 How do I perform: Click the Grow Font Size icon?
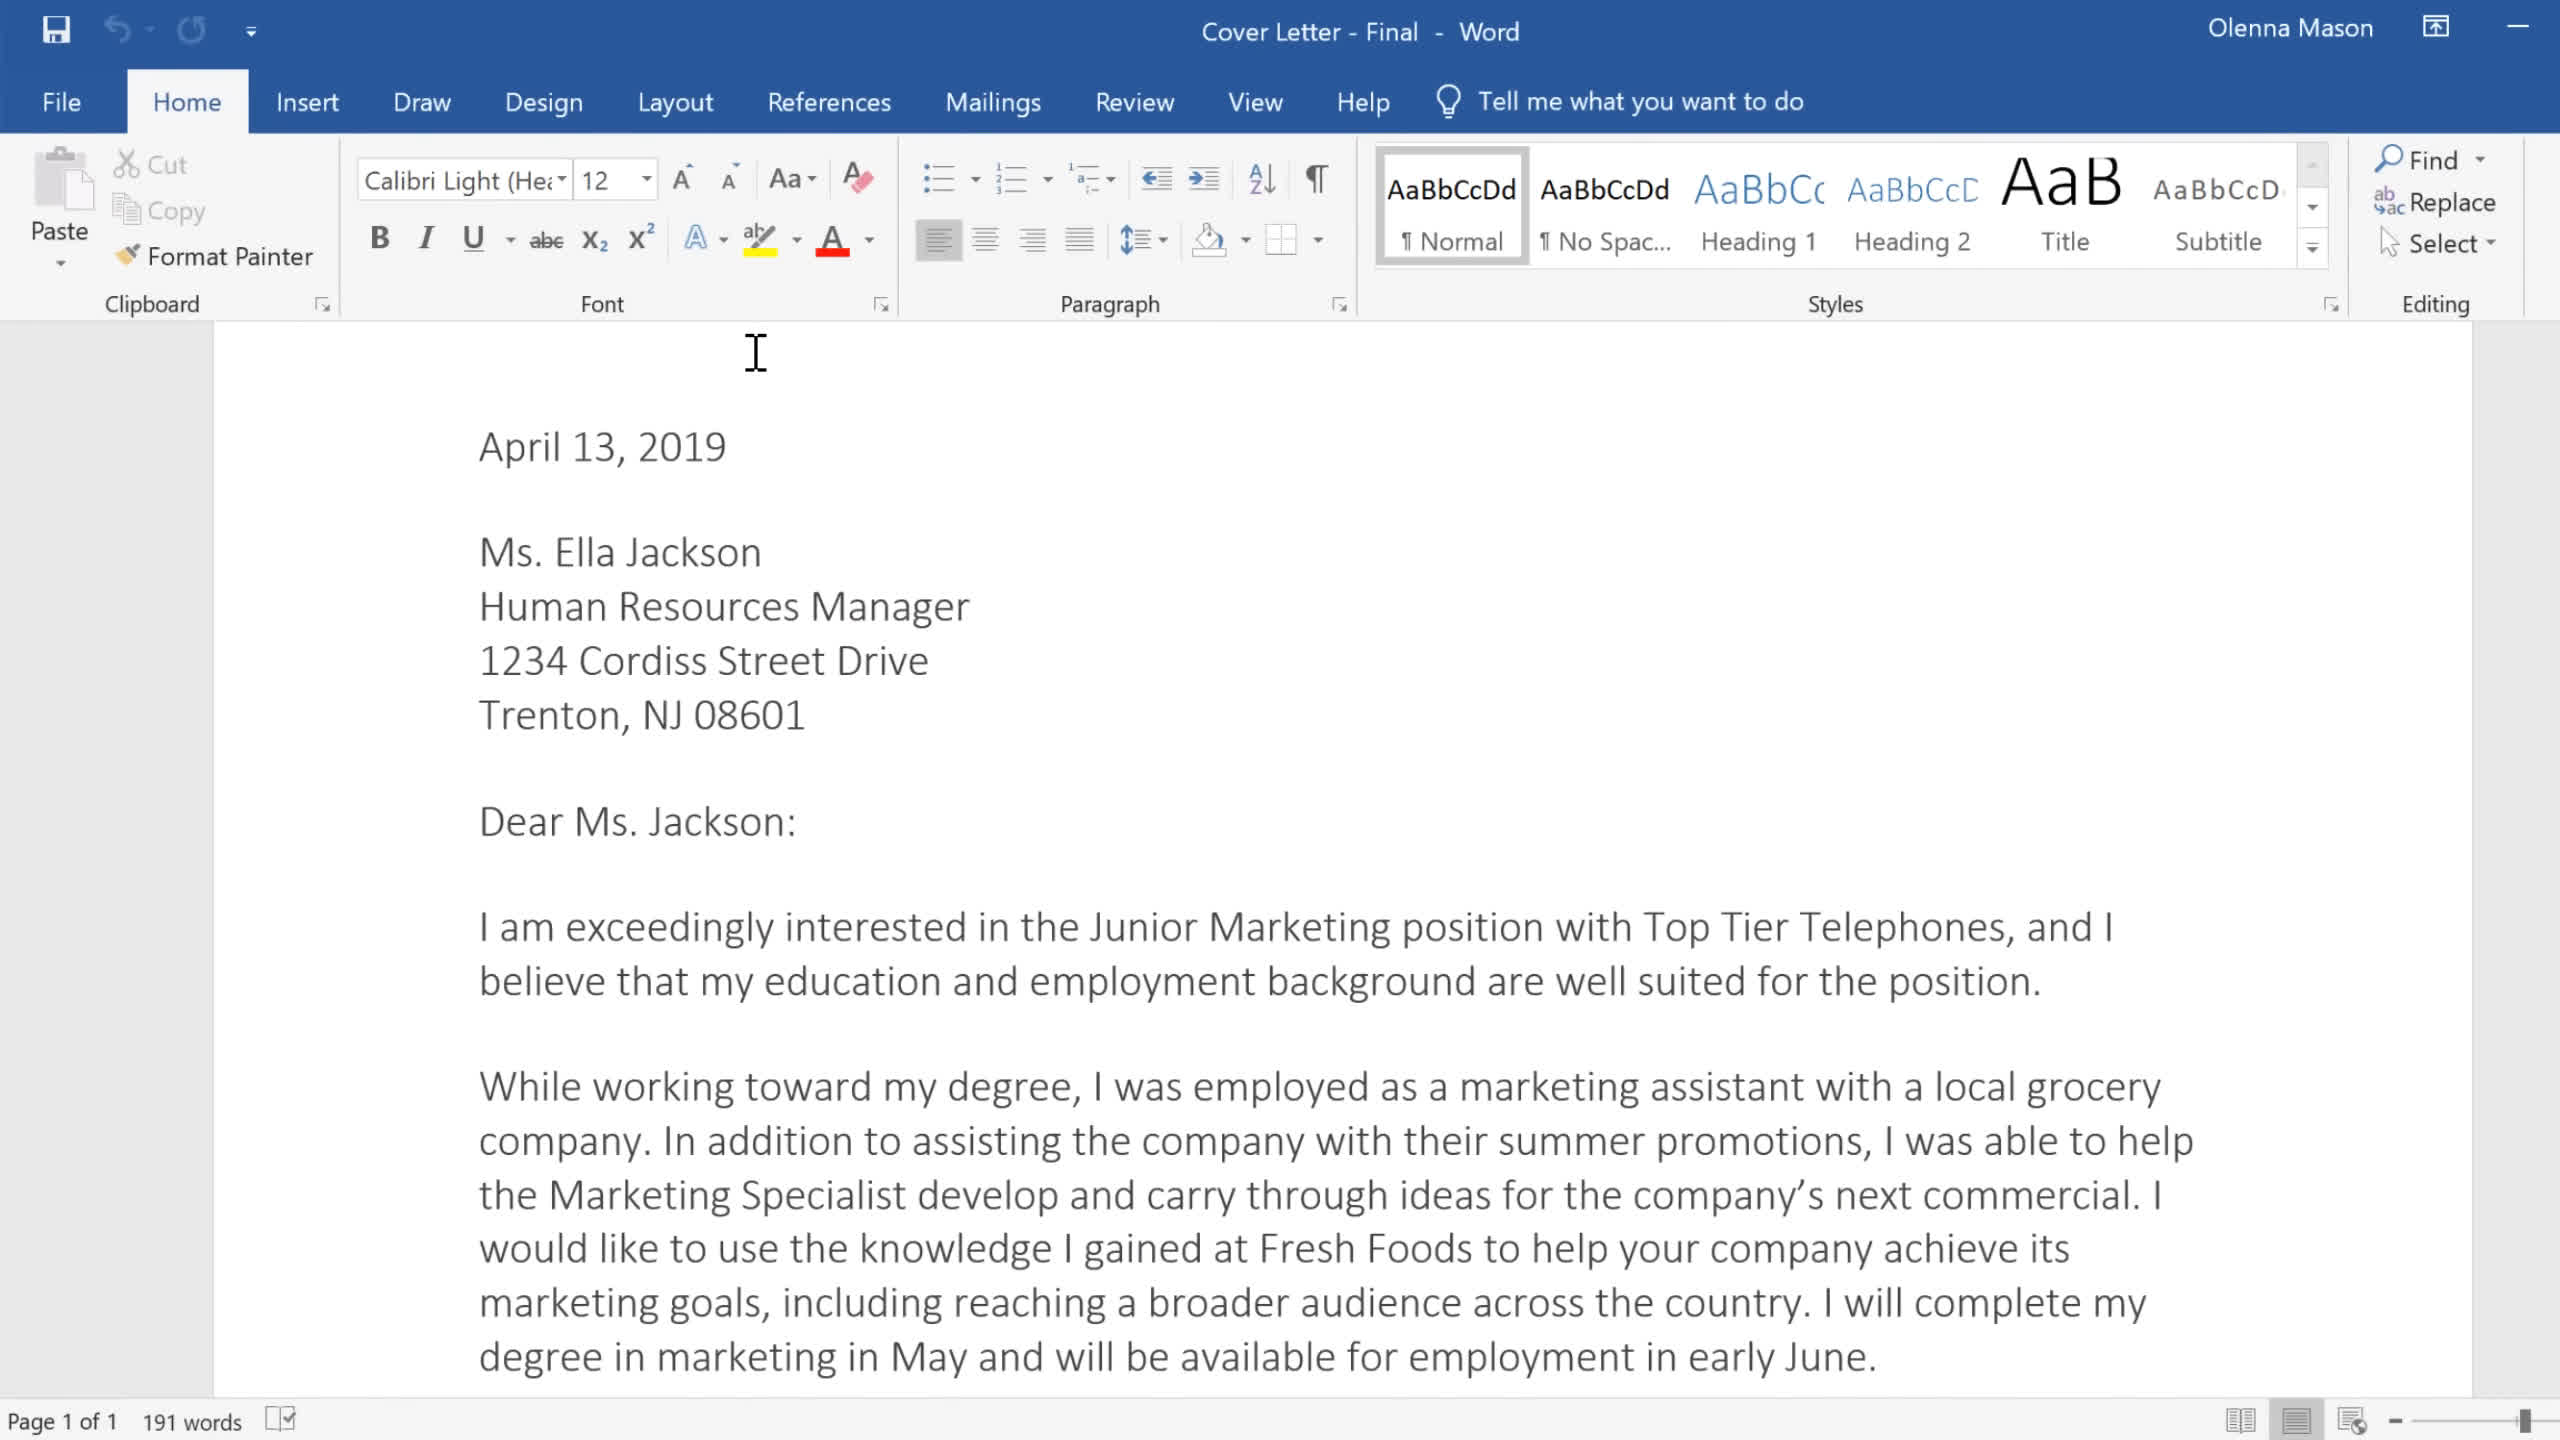point(682,179)
